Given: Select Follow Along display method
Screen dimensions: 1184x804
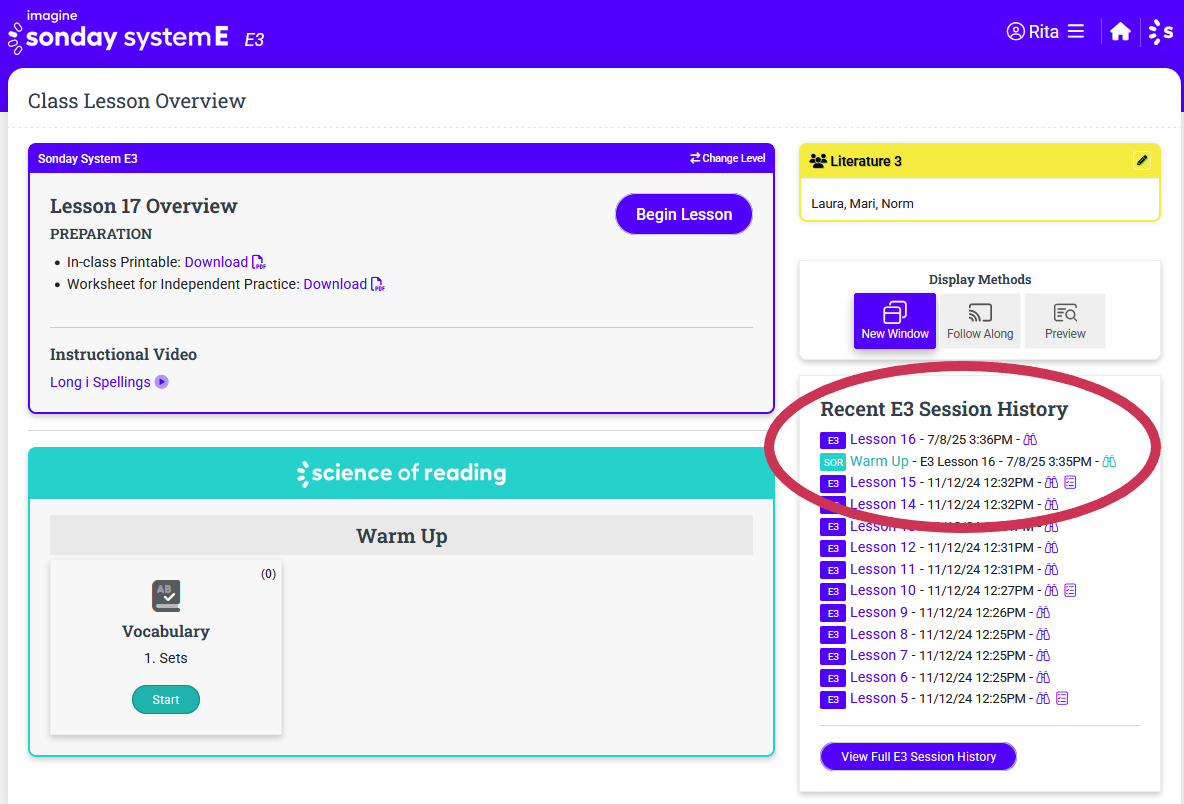Looking at the screenshot, I should [x=980, y=321].
